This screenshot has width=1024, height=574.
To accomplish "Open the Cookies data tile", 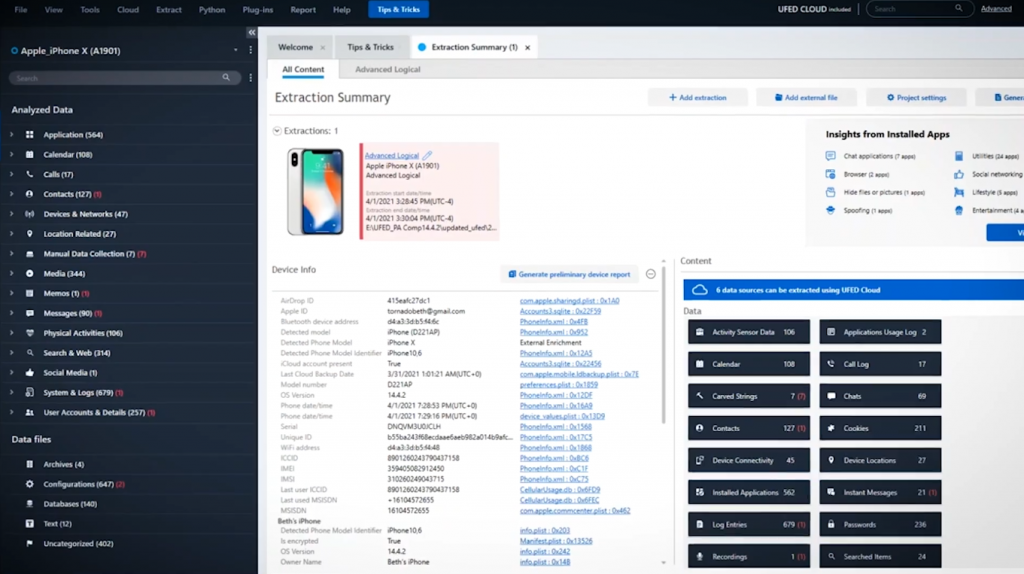I will click(x=880, y=428).
